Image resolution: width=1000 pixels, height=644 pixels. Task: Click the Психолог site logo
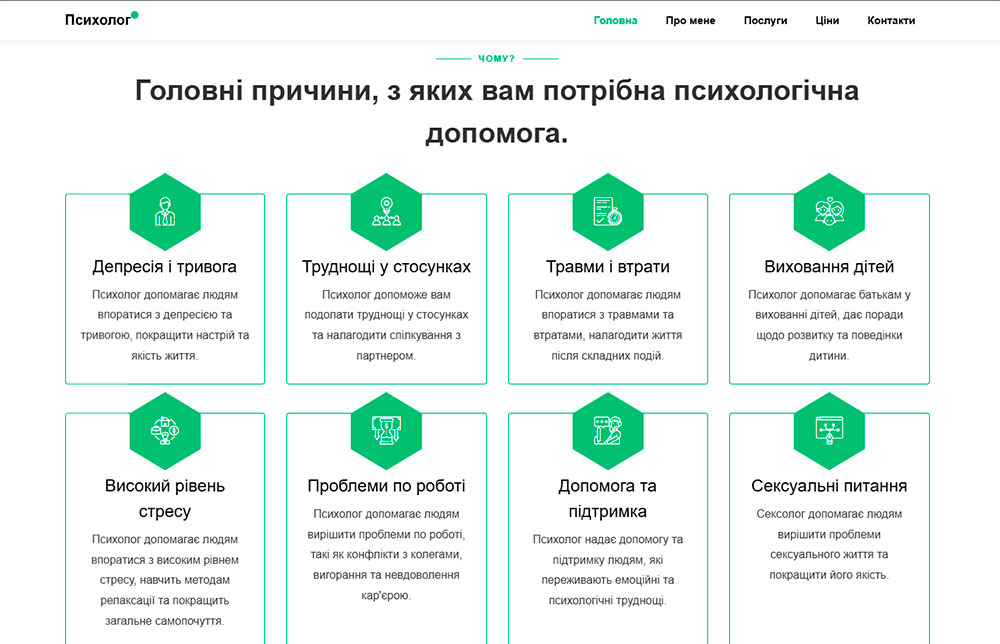(x=100, y=20)
